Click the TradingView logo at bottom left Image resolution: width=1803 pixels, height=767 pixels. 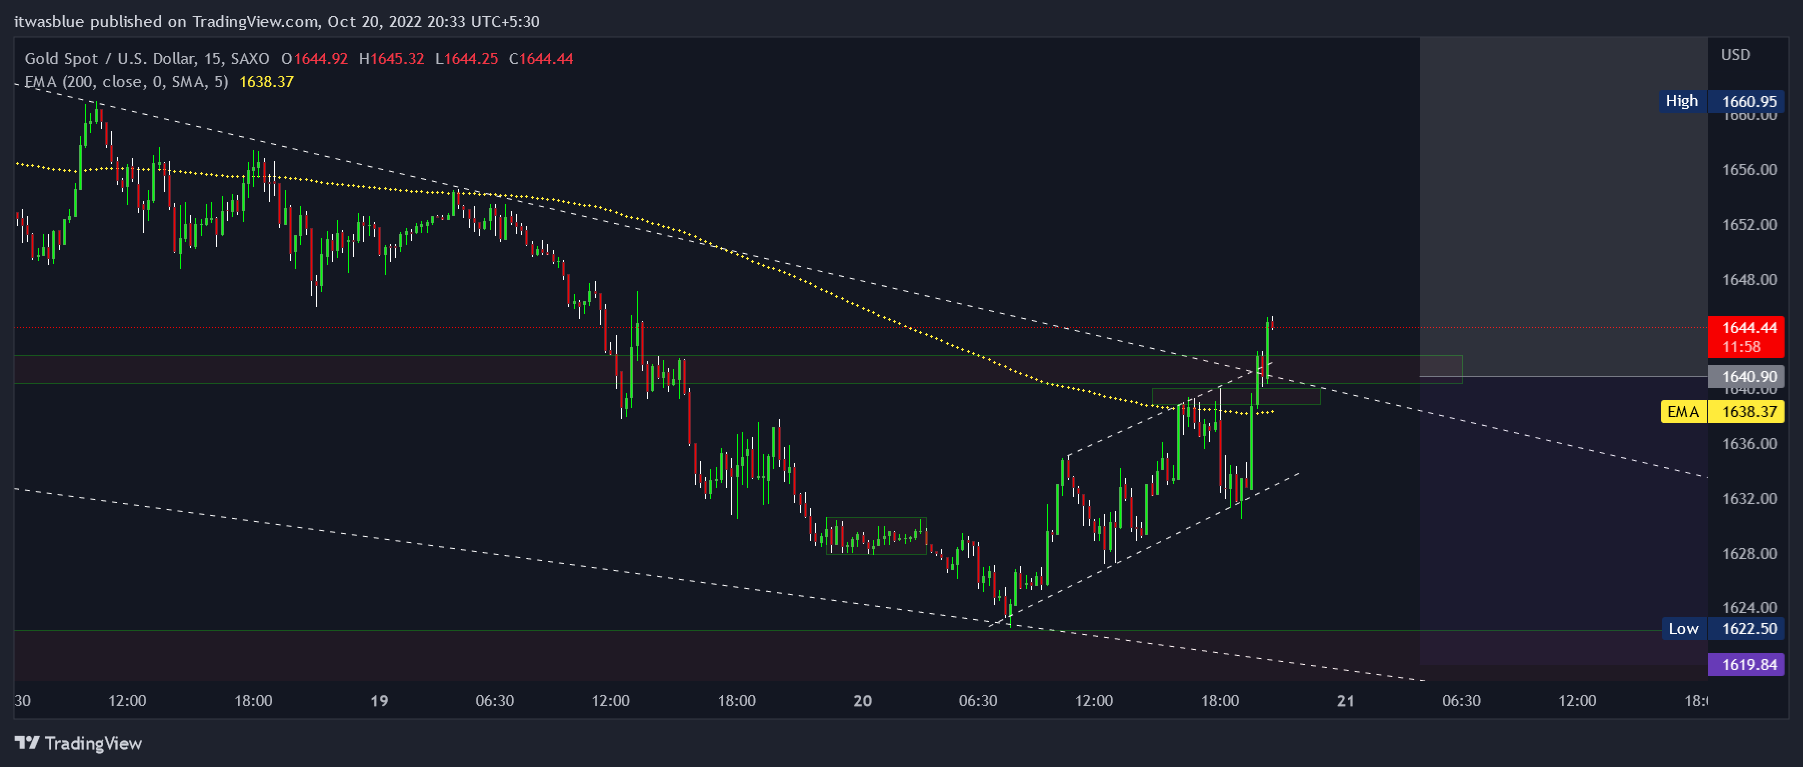click(78, 743)
